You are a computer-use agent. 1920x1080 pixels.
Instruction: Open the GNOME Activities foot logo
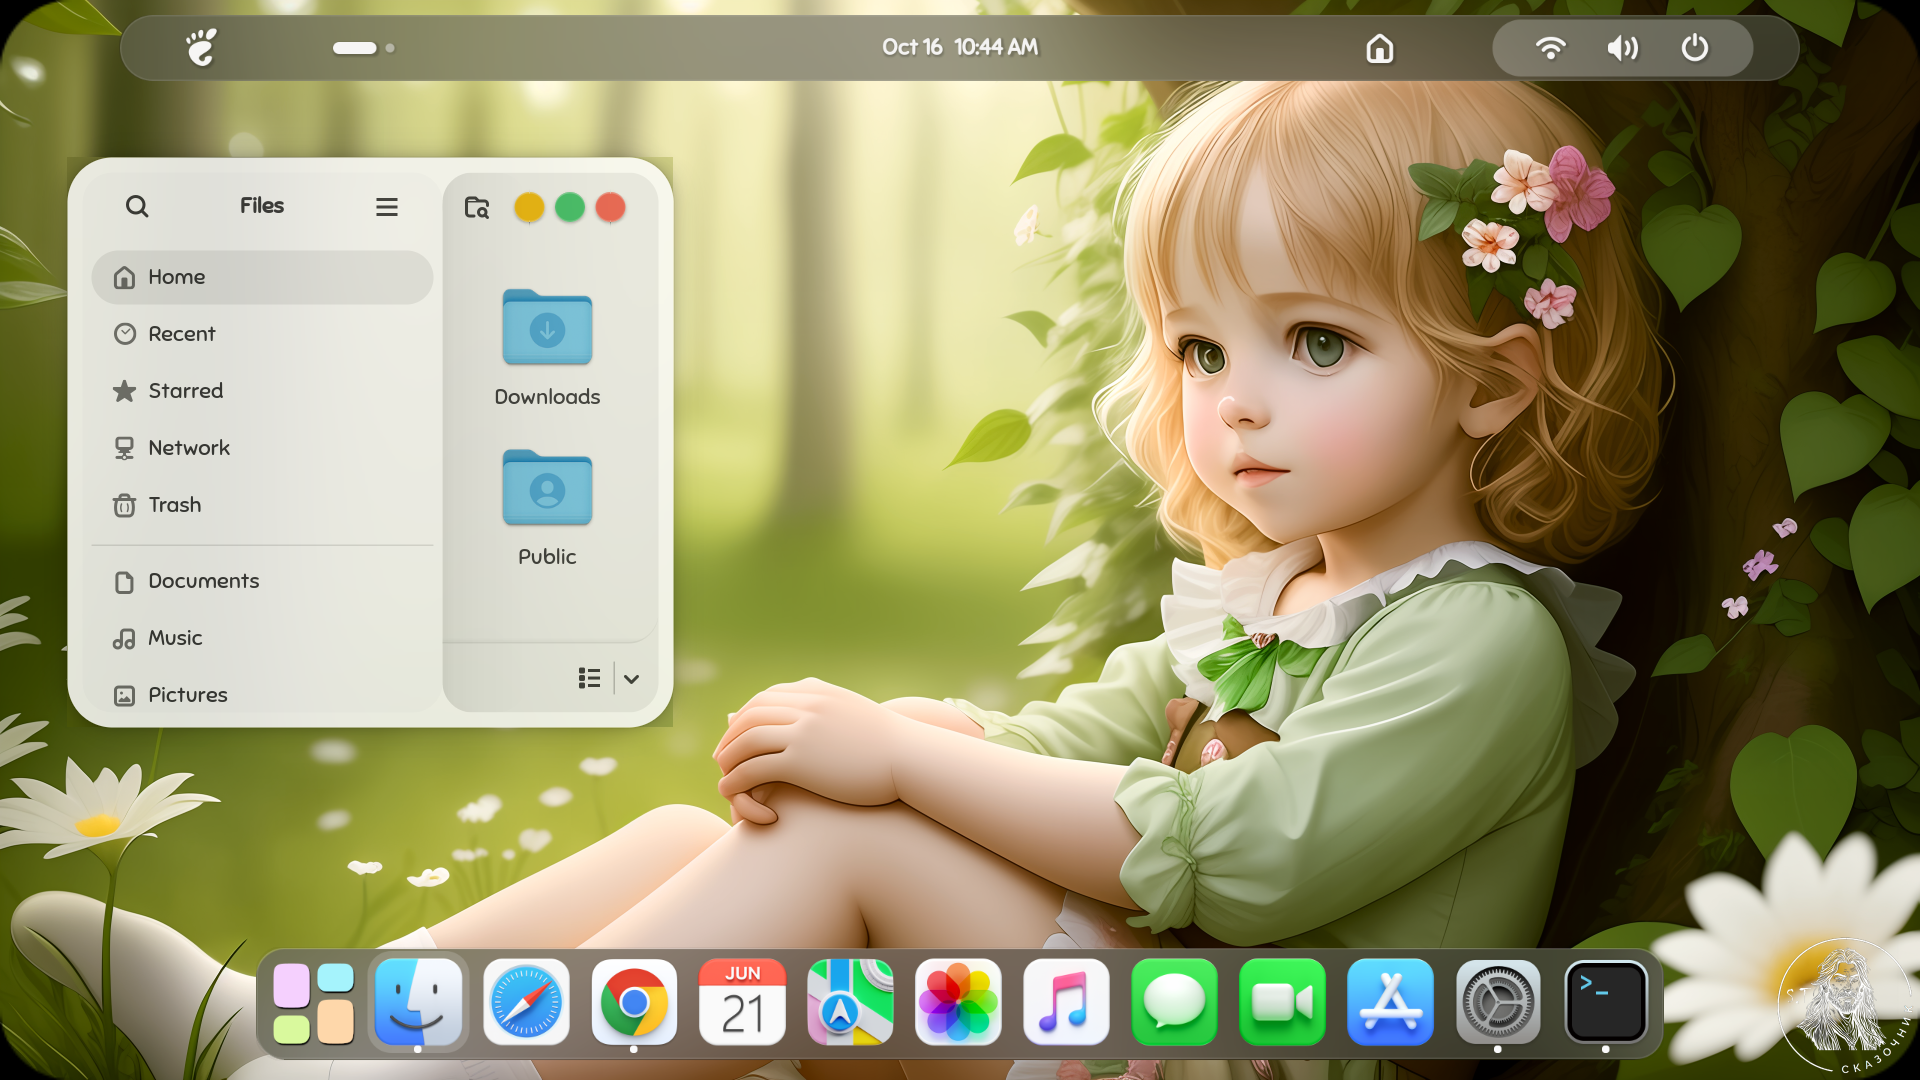[201, 47]
